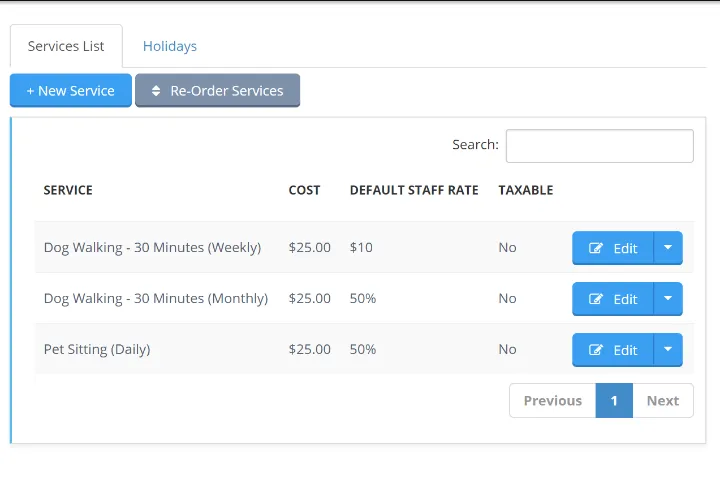Select the 'Dog Walking - 30 Minutes (Weekly)' text
Image resolution: width=720 pixels, height=479 pixels.
(x=152, y=248)
